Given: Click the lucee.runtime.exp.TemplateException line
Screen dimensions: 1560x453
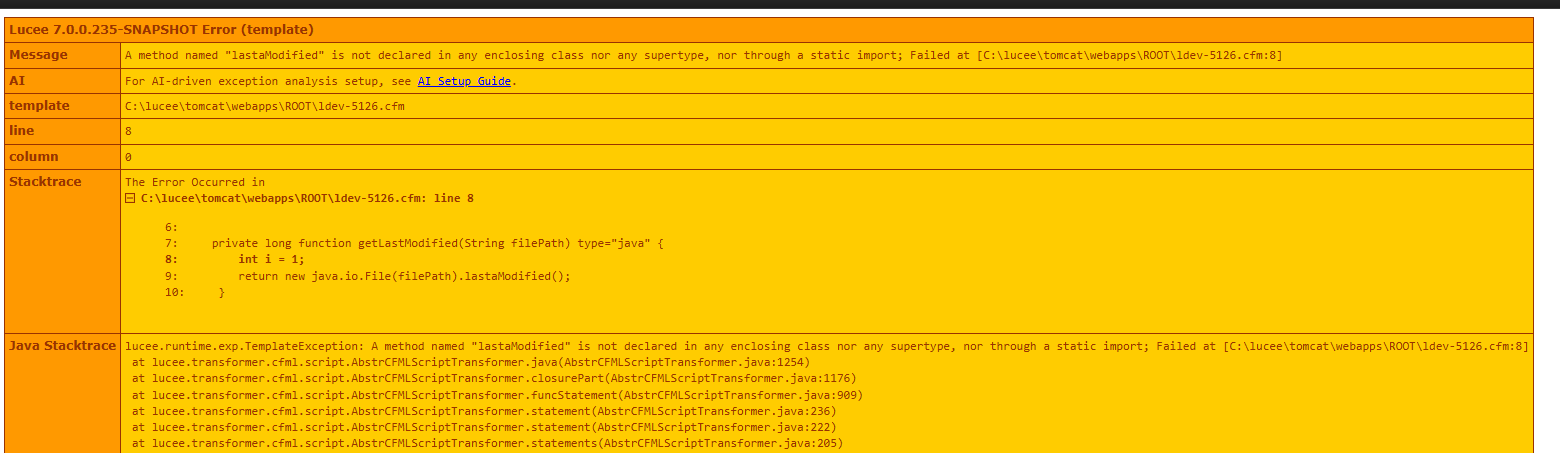Looking at the screenshot, I should [x=826, y=346].
